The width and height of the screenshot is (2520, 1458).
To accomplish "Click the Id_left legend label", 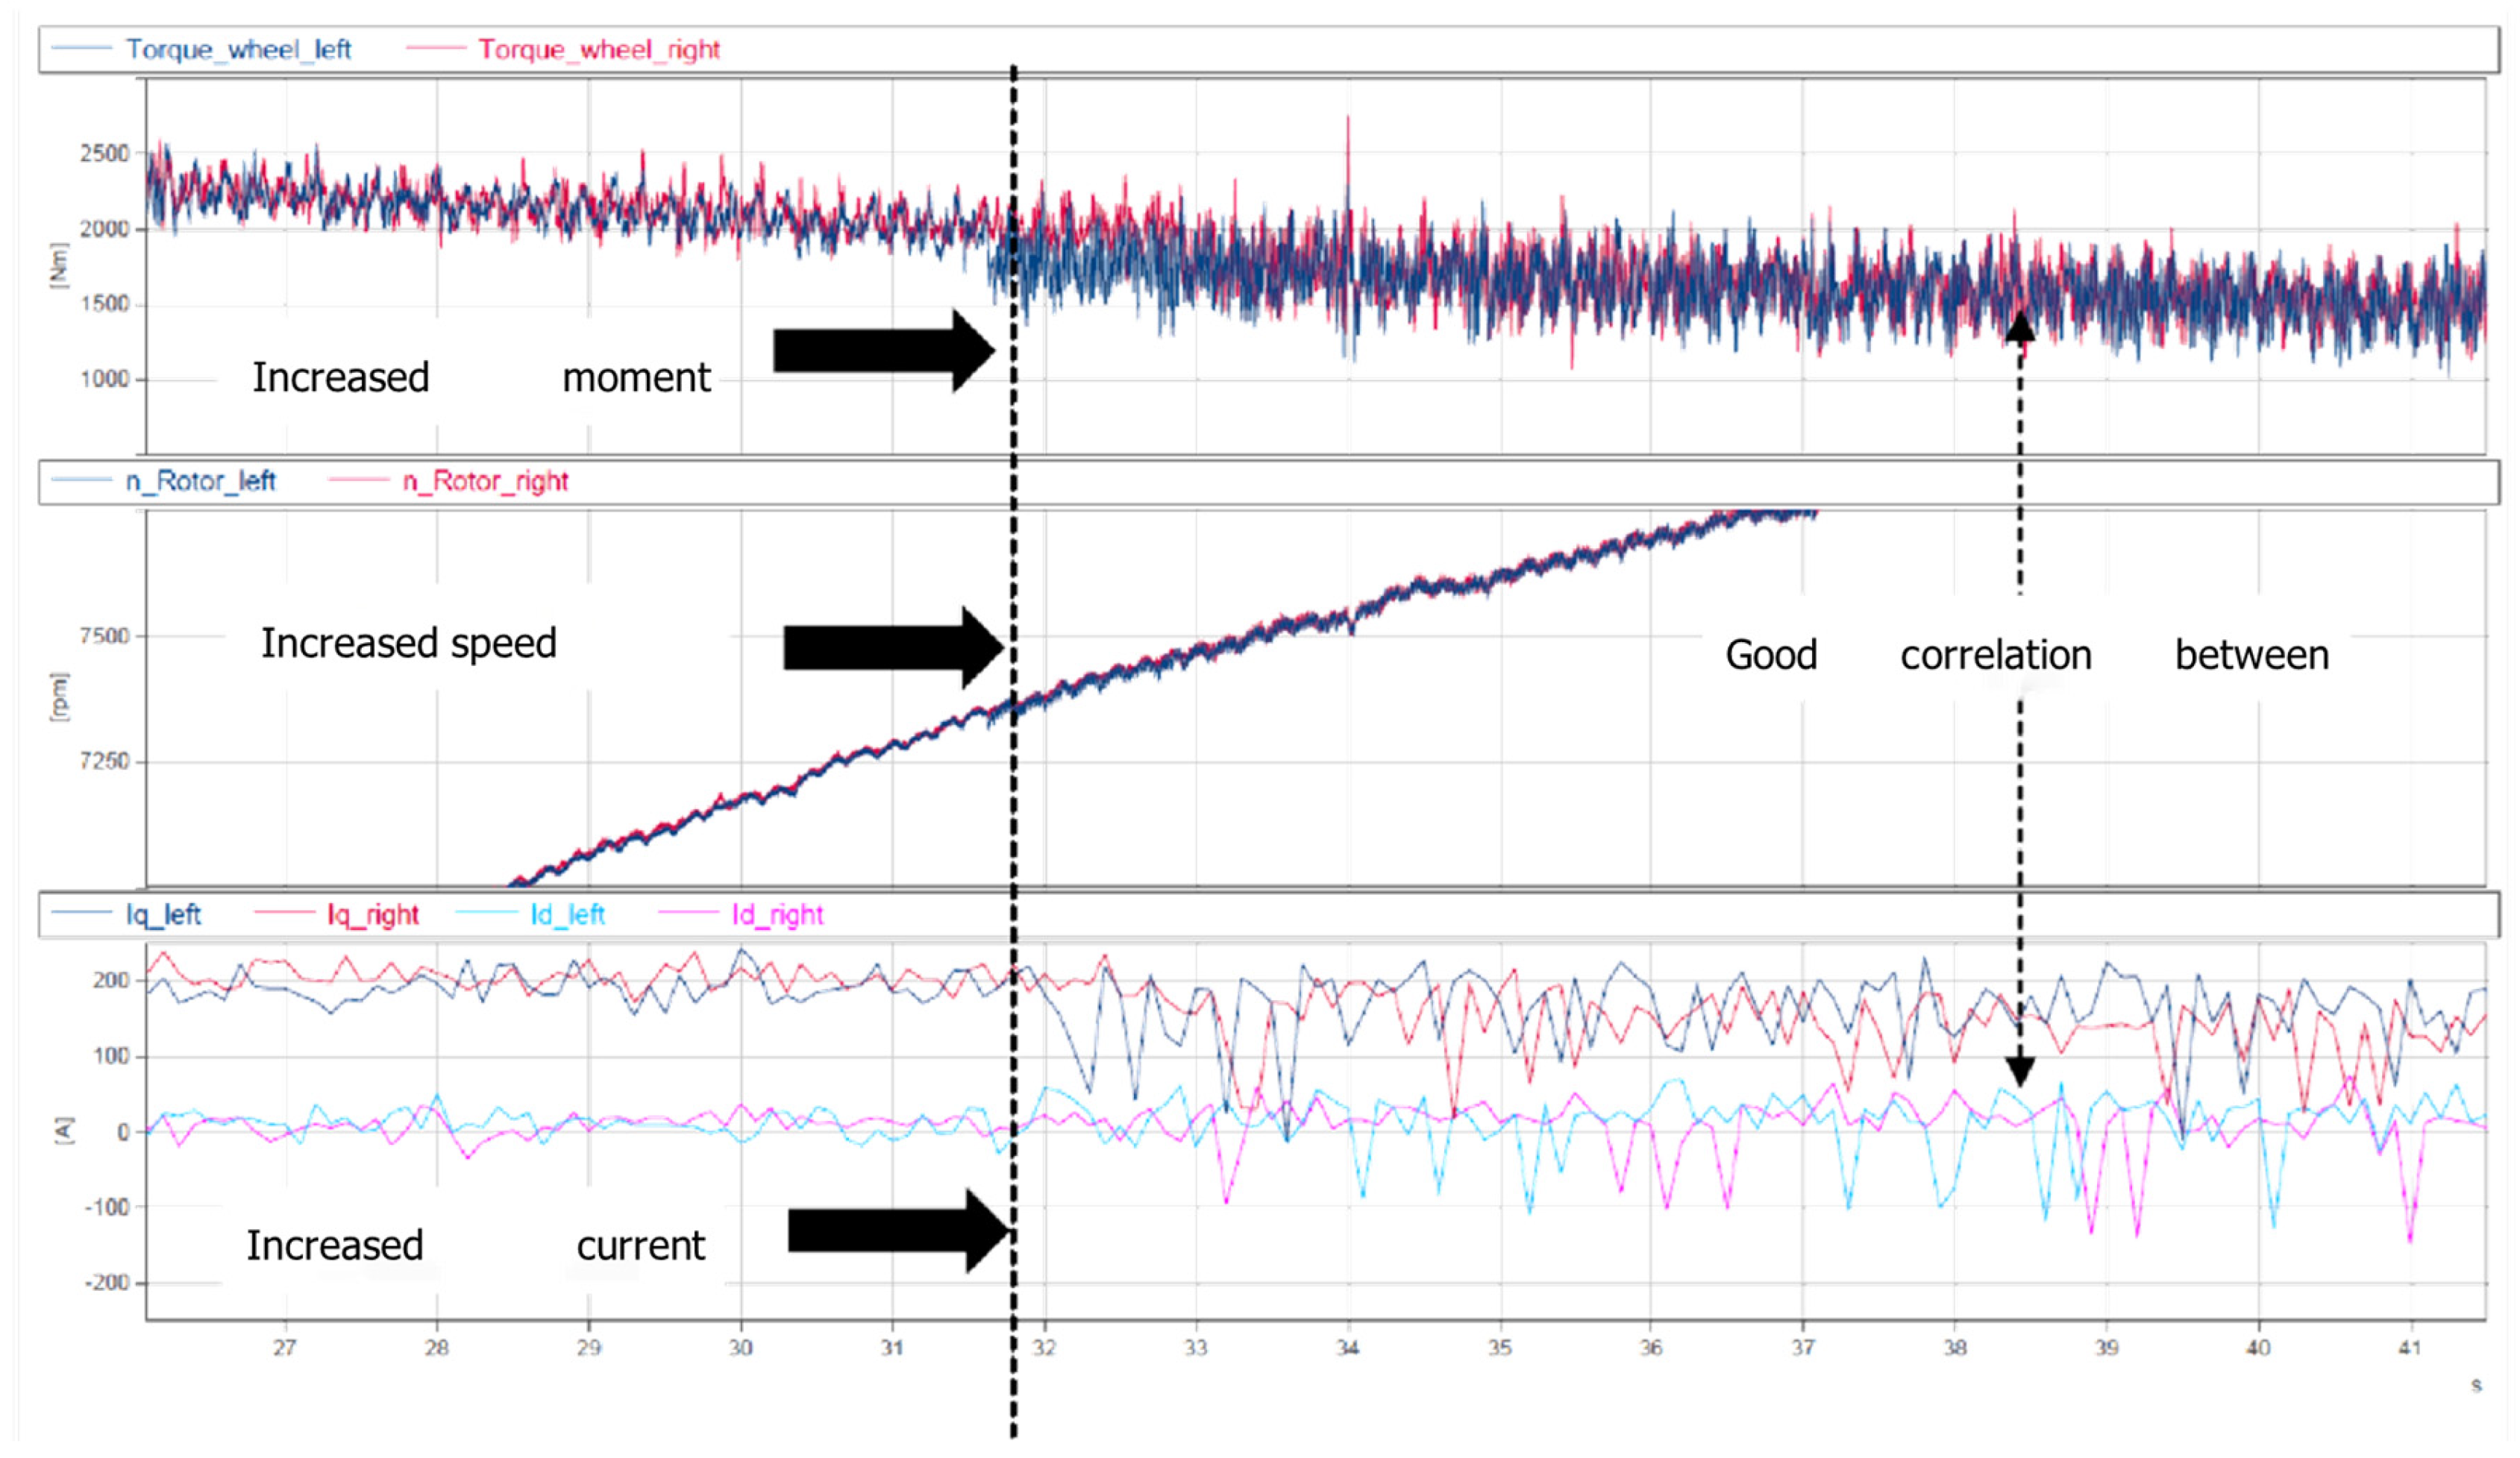I will (x=567, y=914).
